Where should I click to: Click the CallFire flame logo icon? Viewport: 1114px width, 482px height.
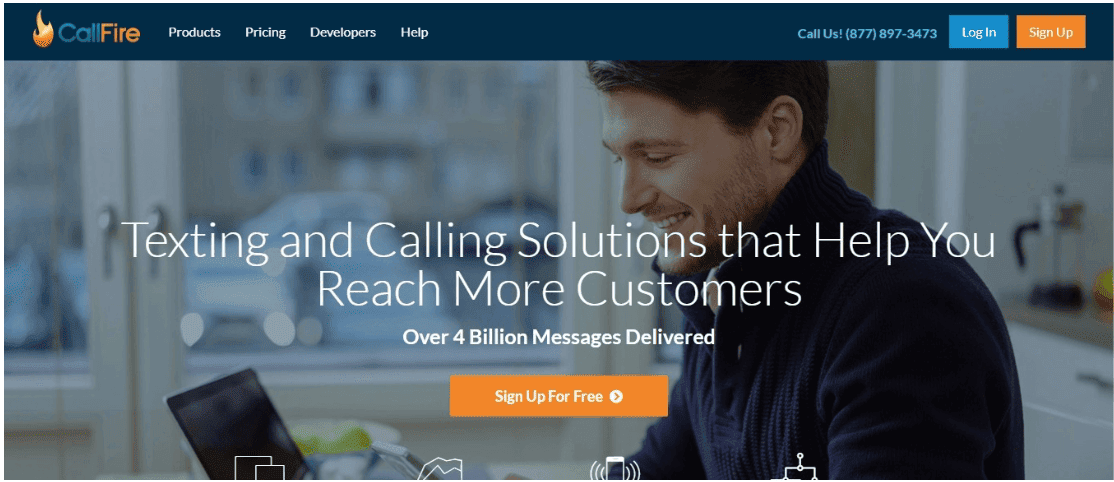click(x=43, y=29)
